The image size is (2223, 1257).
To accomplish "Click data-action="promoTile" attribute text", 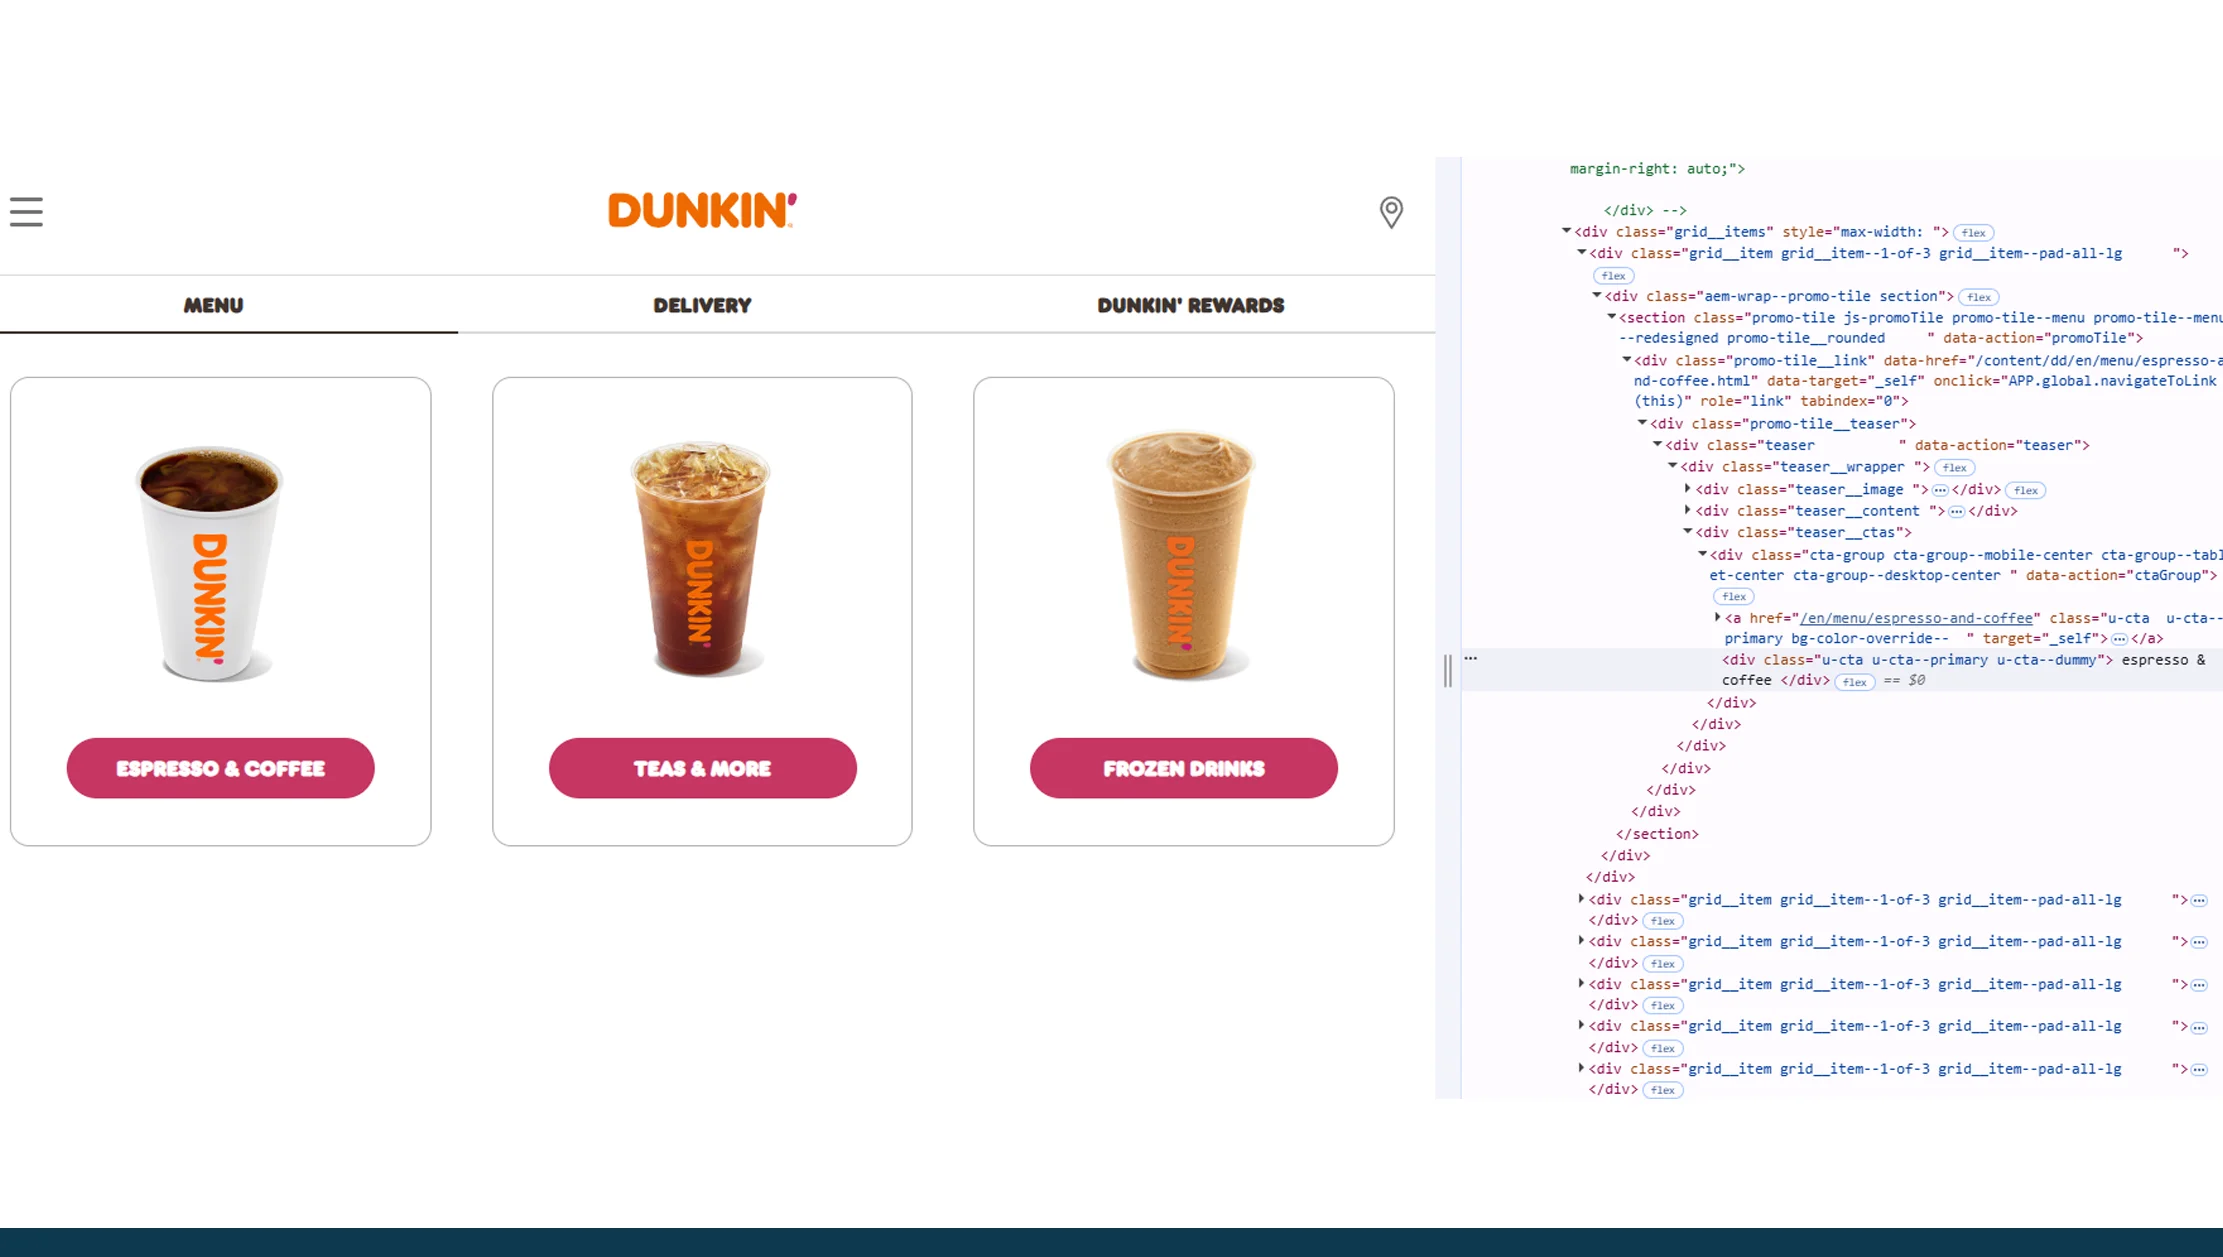I will (x=2037, y=338).
